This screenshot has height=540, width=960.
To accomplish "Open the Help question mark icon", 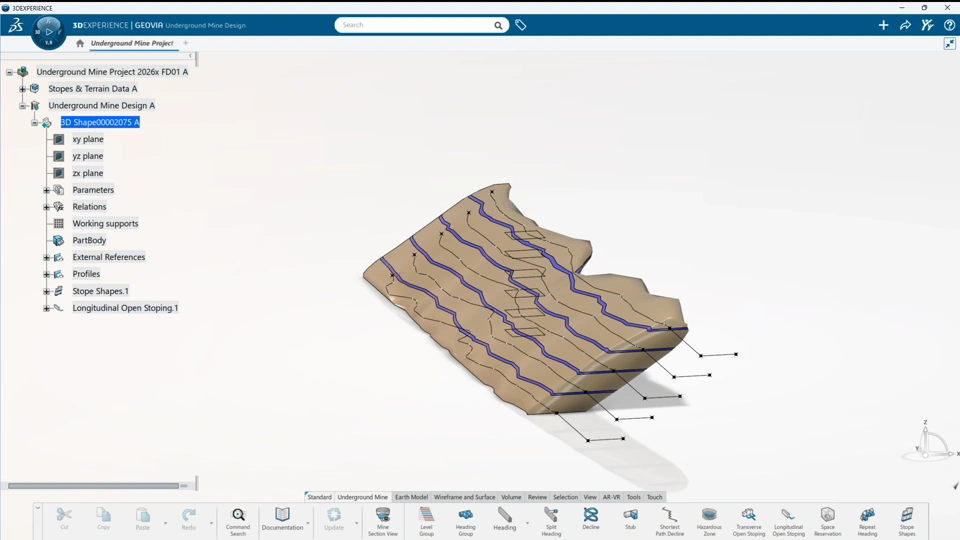I will 949,25.
